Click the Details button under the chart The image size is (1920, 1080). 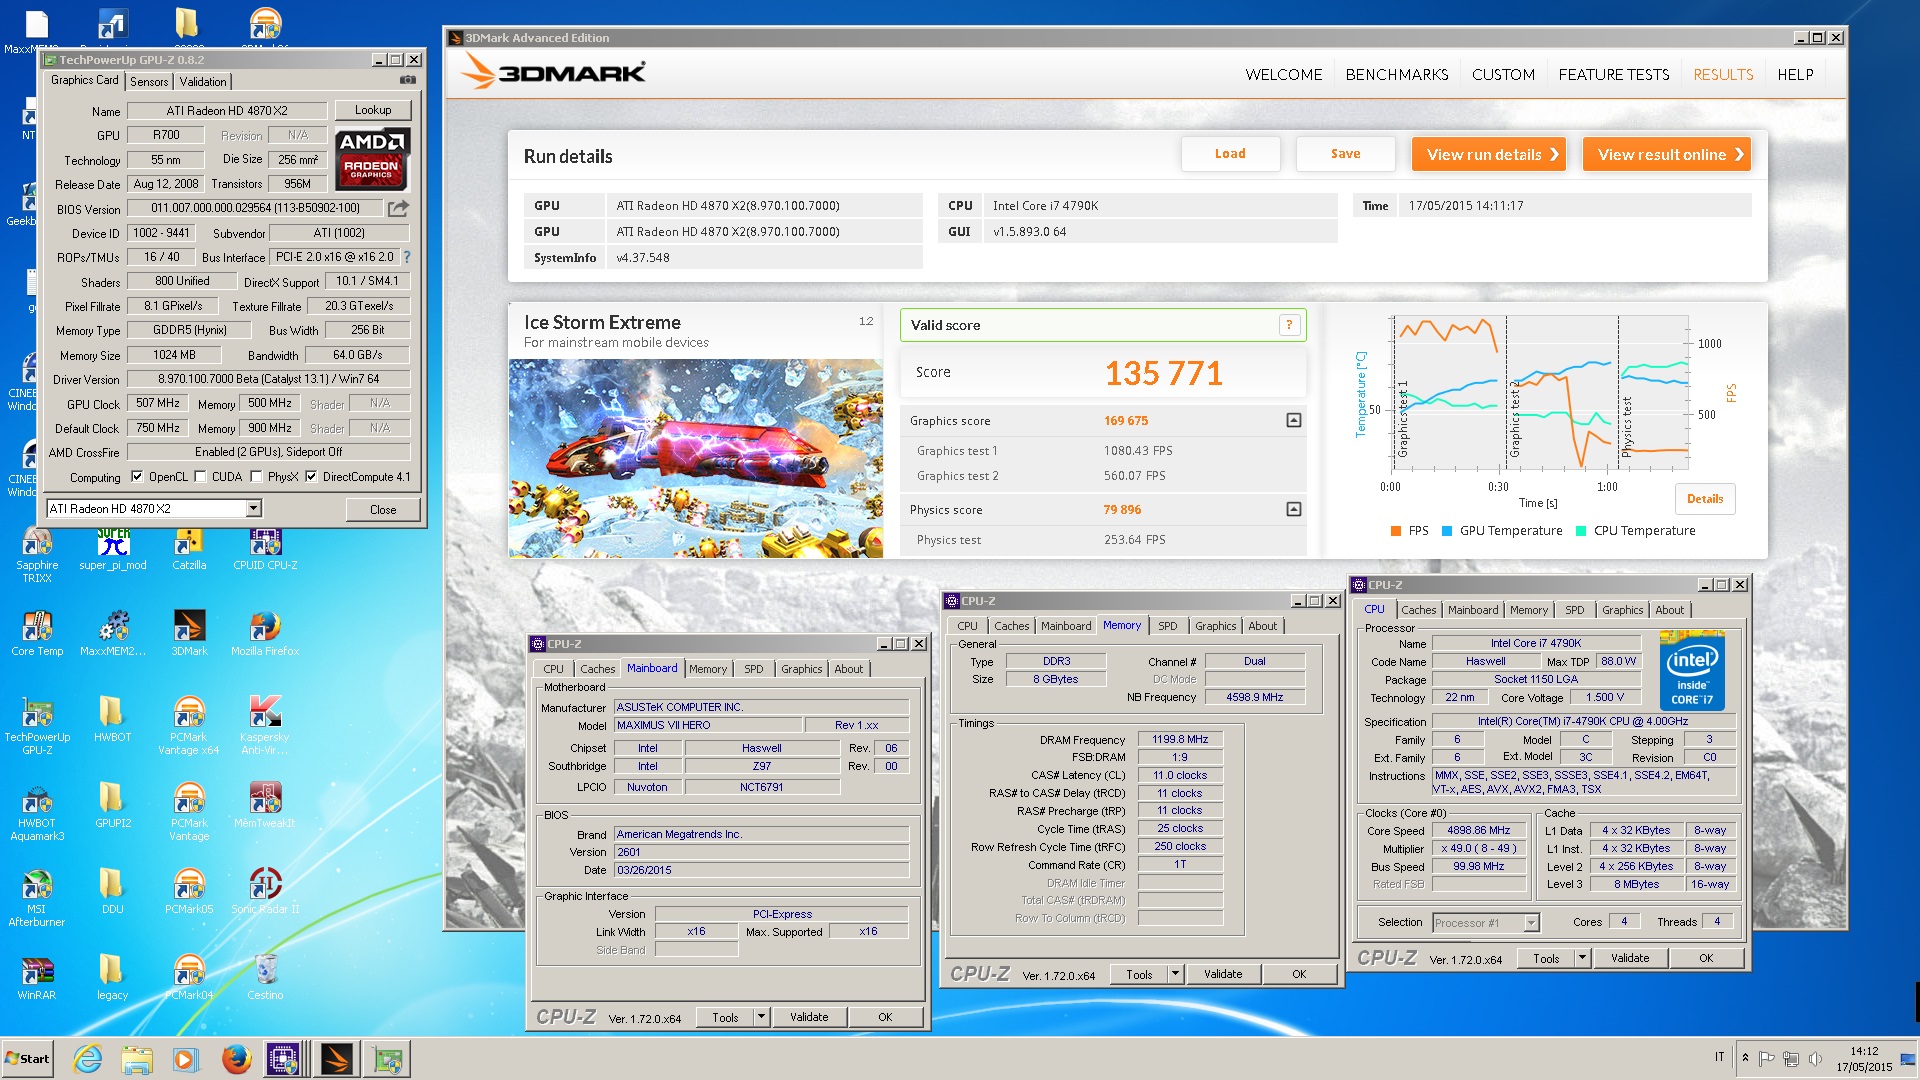pyautogui.click(x=1704, y=499)
